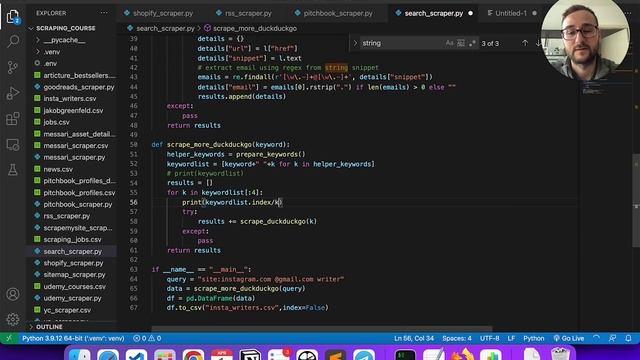Open scraping_jobs.csv in explorer
The height and width of the screenshot is (360, 640).
[72, 240]
